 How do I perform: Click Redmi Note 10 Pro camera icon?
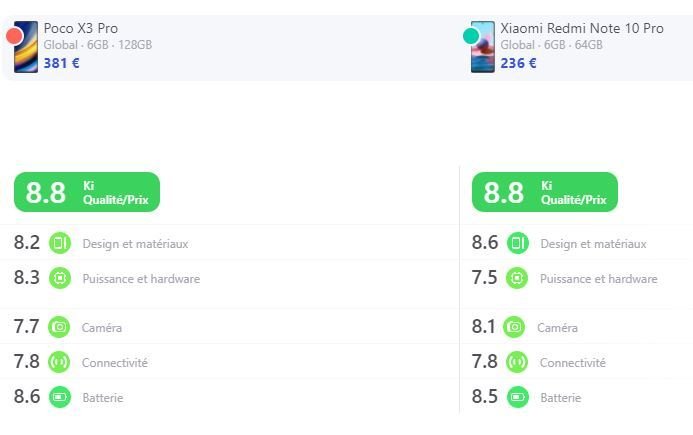(x=514, y=327)
